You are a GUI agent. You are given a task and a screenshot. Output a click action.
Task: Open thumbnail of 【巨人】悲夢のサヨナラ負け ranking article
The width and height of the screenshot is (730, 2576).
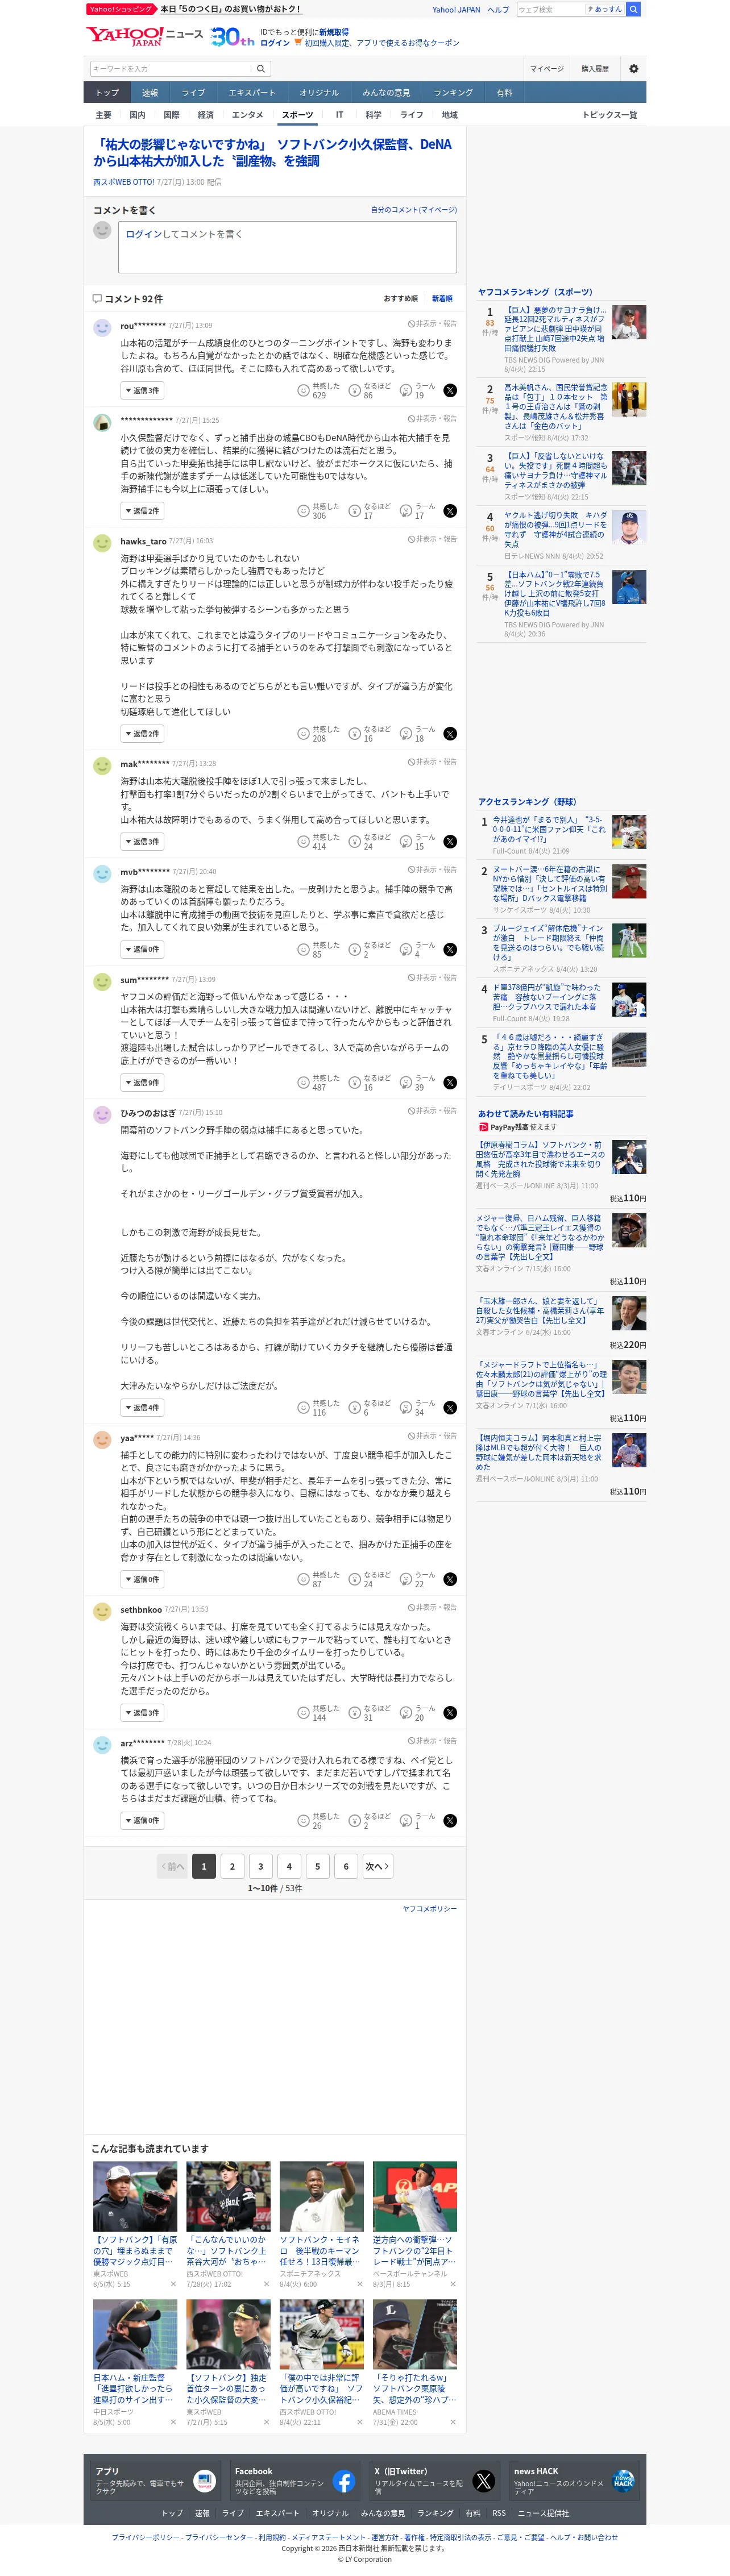[629, 323]
